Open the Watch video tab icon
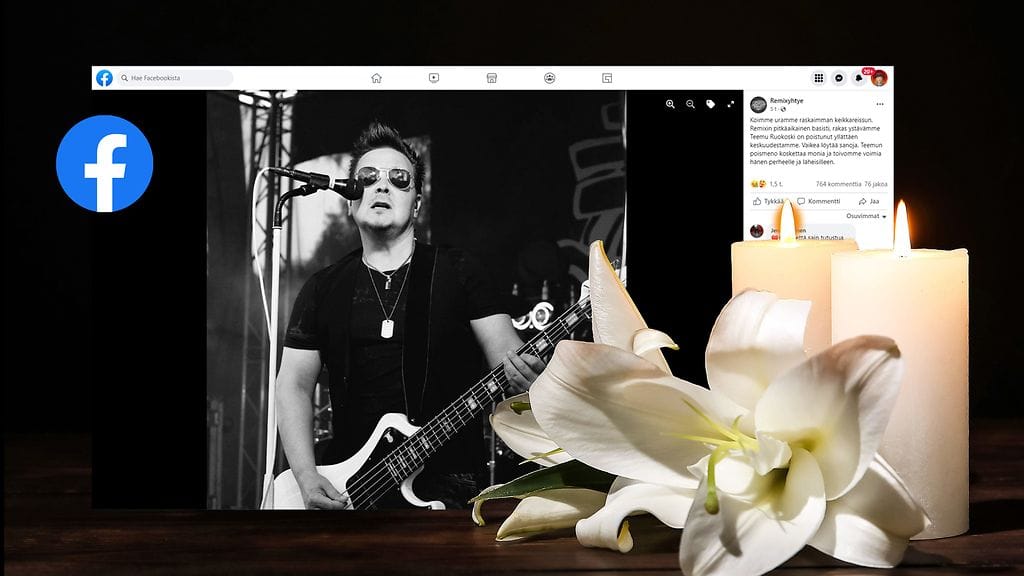This screenshot has width=1024, height=576. (x=434, y=78)
